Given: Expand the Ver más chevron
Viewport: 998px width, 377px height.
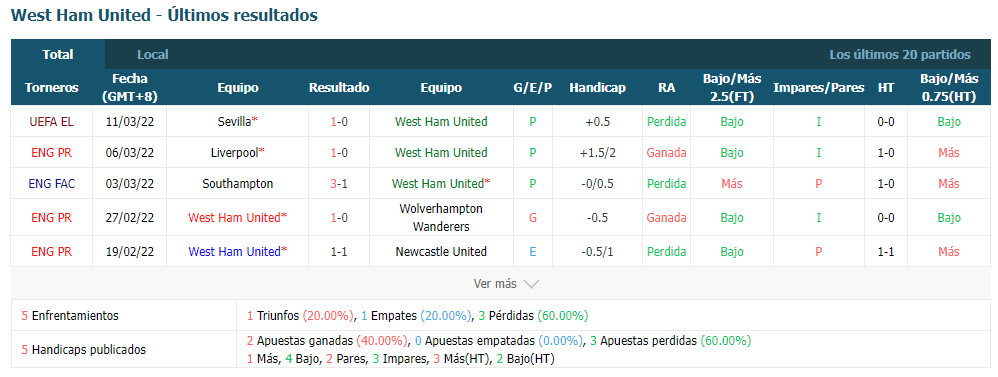Looking at the screenshot, I should click(531, 284).
